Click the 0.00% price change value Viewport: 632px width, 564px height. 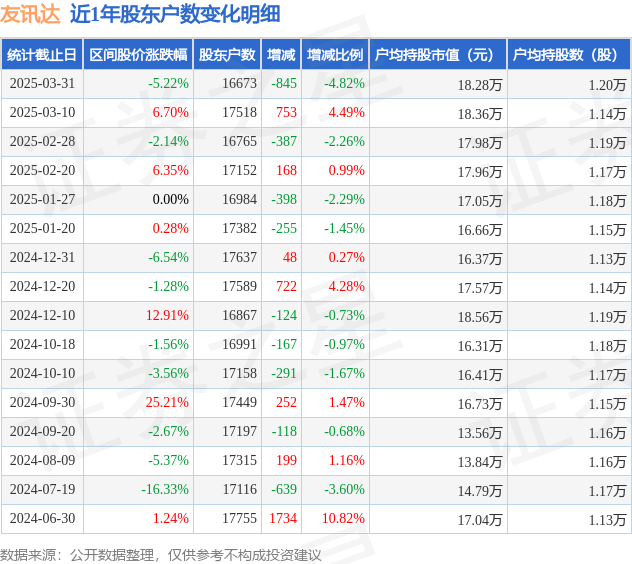(170, 200)
